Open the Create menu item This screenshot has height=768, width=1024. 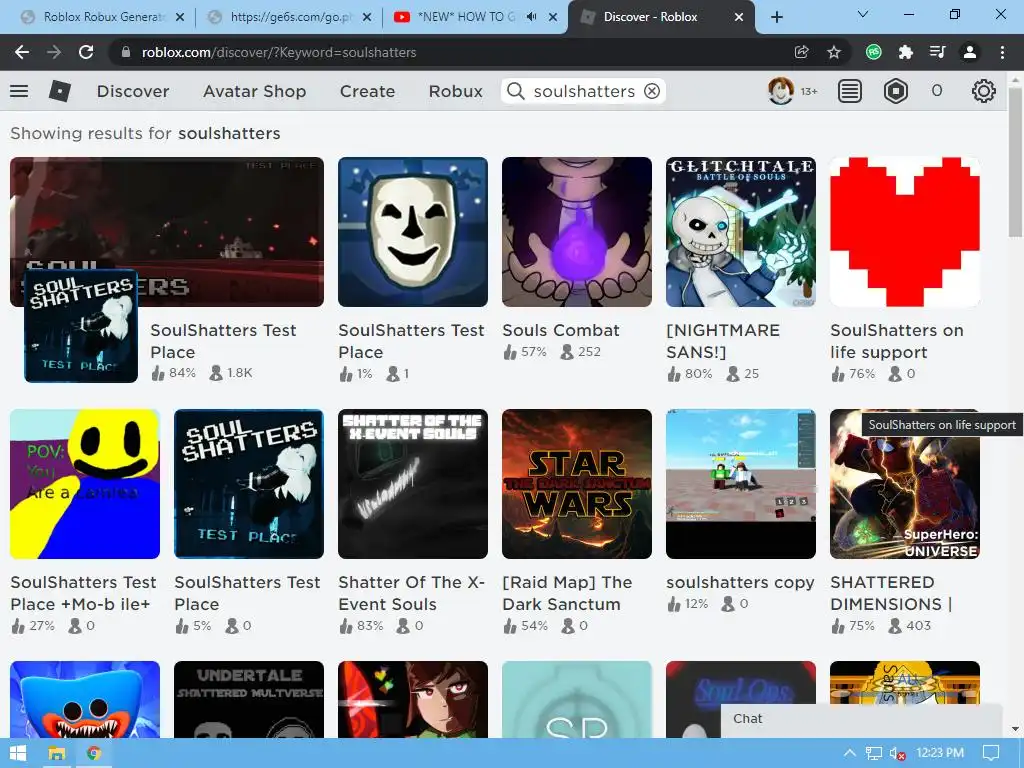367,91
